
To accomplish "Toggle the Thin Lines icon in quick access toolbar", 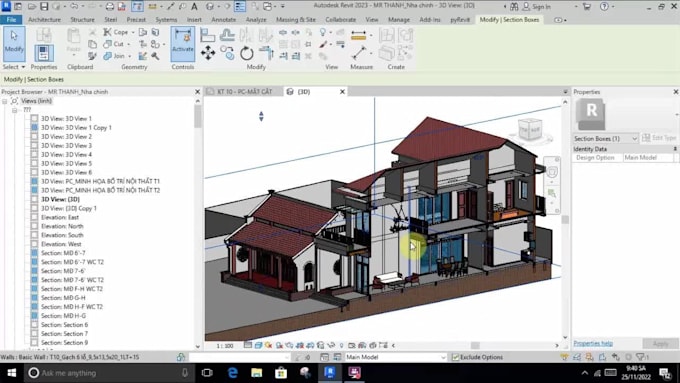I will click(240, 7).
